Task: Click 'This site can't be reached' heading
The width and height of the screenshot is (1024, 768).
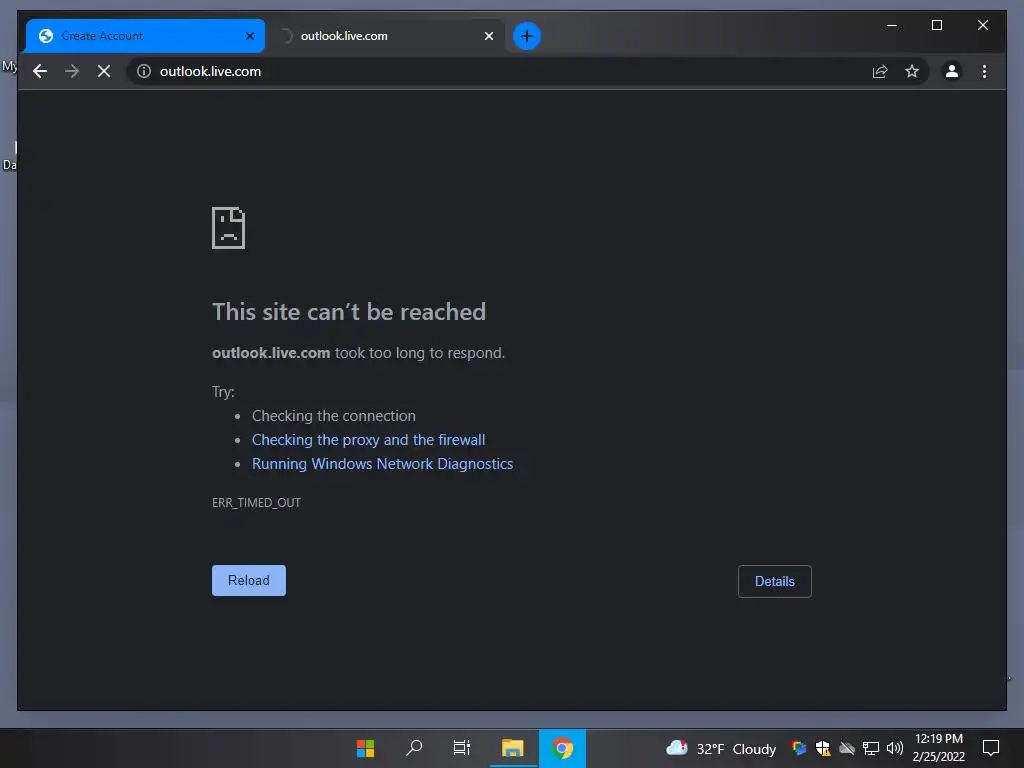Action: tap(349, 312)
